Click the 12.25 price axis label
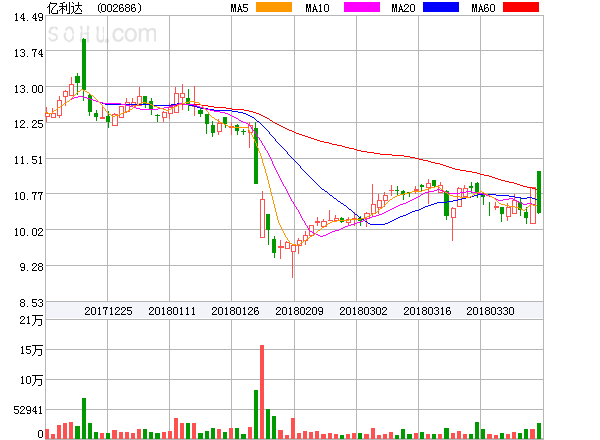 click(29, 124)
